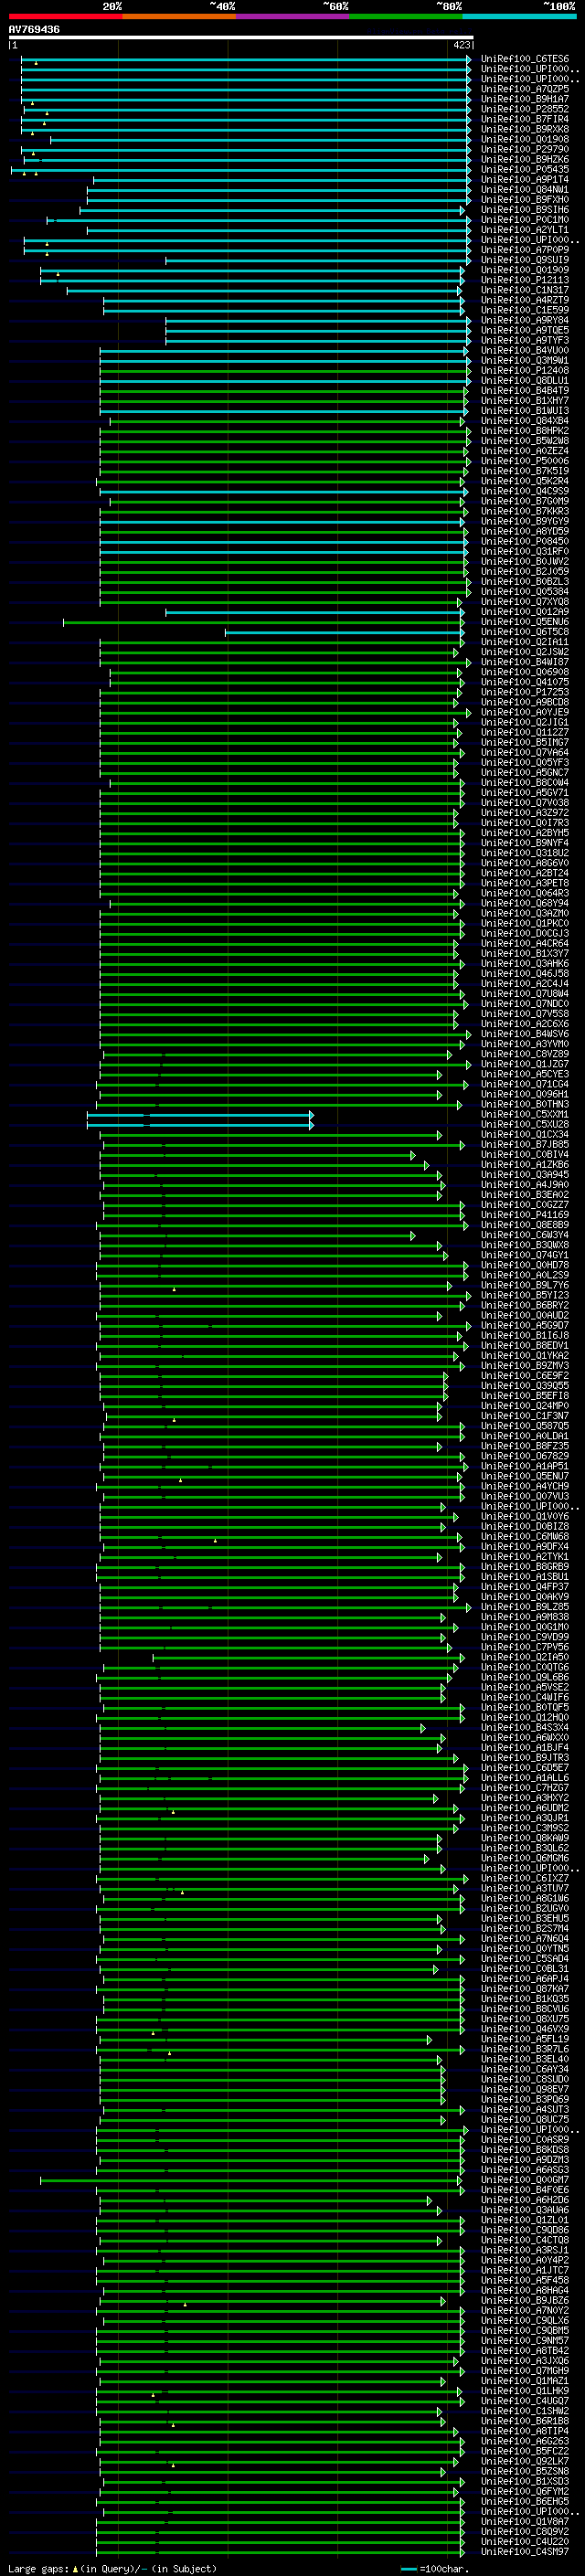This screenshot has height=2576, width=585.
Task: Select the UniRef100_C0BIV4 label
Action: (525, 1154)
